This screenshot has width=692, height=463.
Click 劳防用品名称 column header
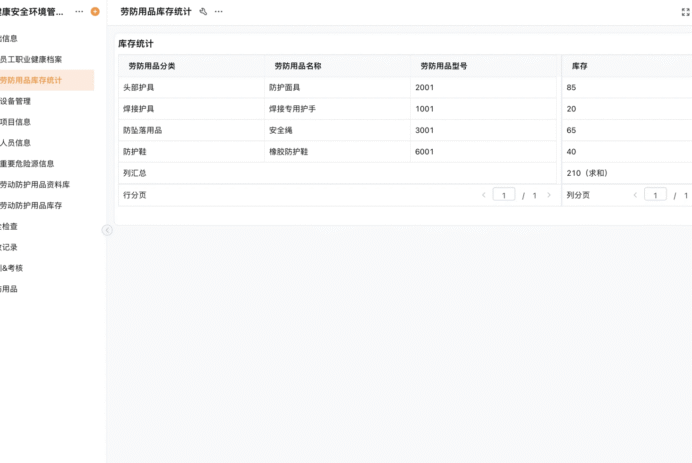[338, 66]
